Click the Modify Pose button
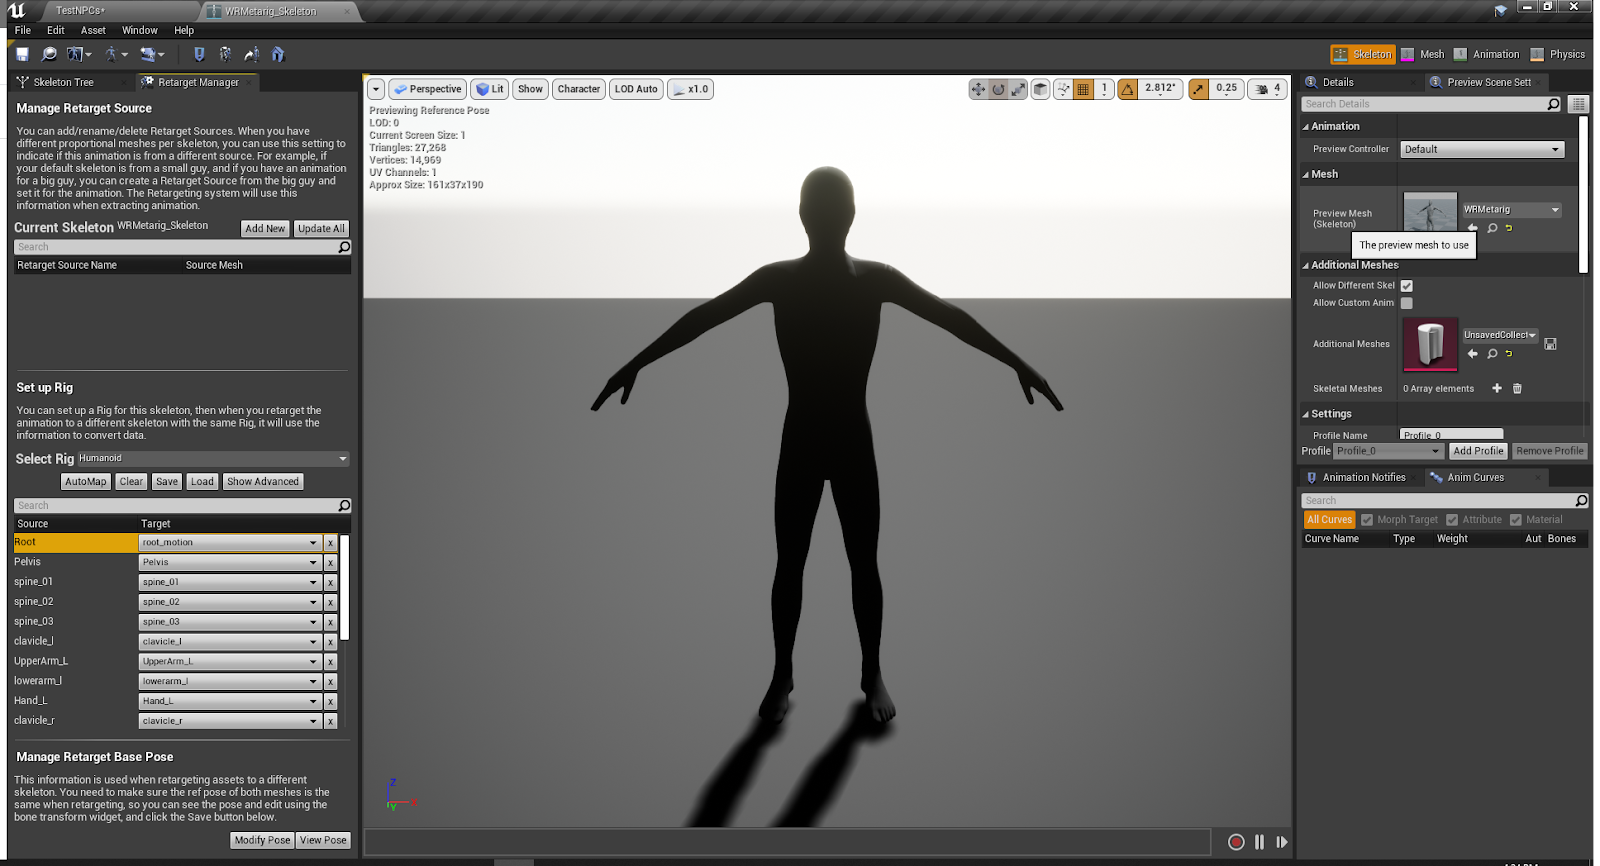Image resolution: width=1600 pixels, height=866 pixels. point(262,840)
